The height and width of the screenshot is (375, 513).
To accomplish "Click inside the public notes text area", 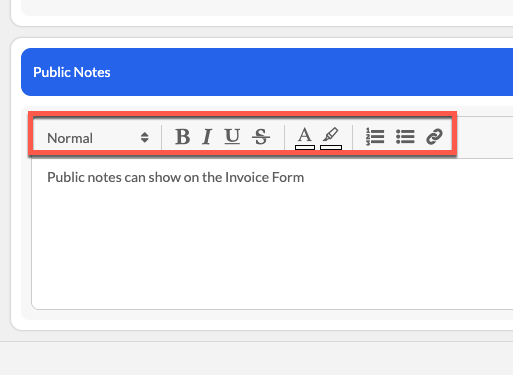I will click(x=272, y=233).
